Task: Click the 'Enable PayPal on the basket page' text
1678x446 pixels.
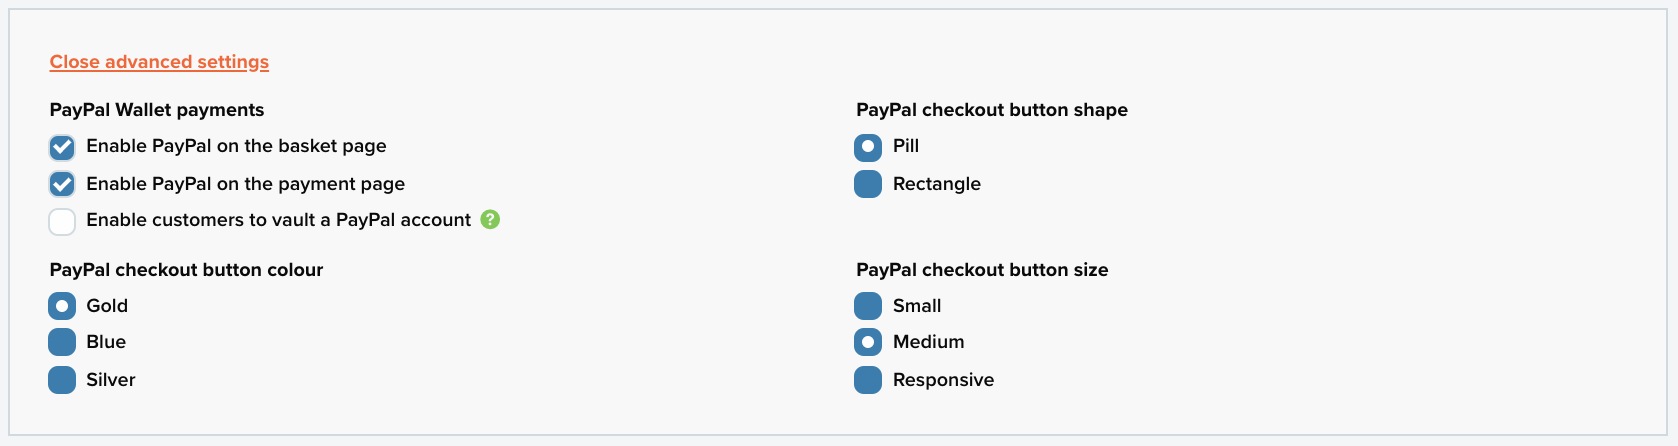Action: coord(236,146)
